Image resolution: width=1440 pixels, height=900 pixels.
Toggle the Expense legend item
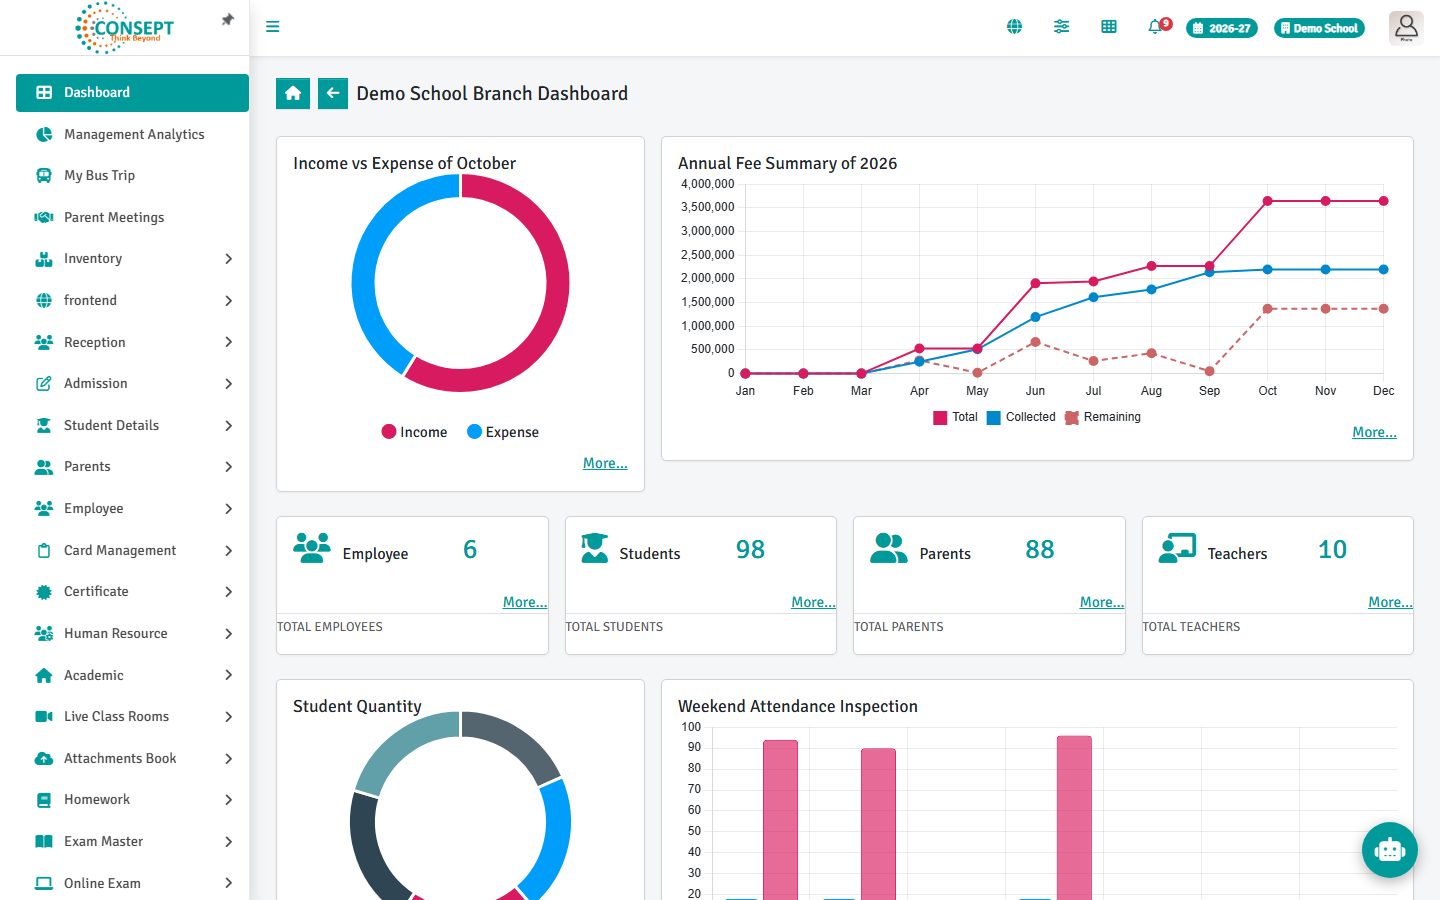[503, 432]
